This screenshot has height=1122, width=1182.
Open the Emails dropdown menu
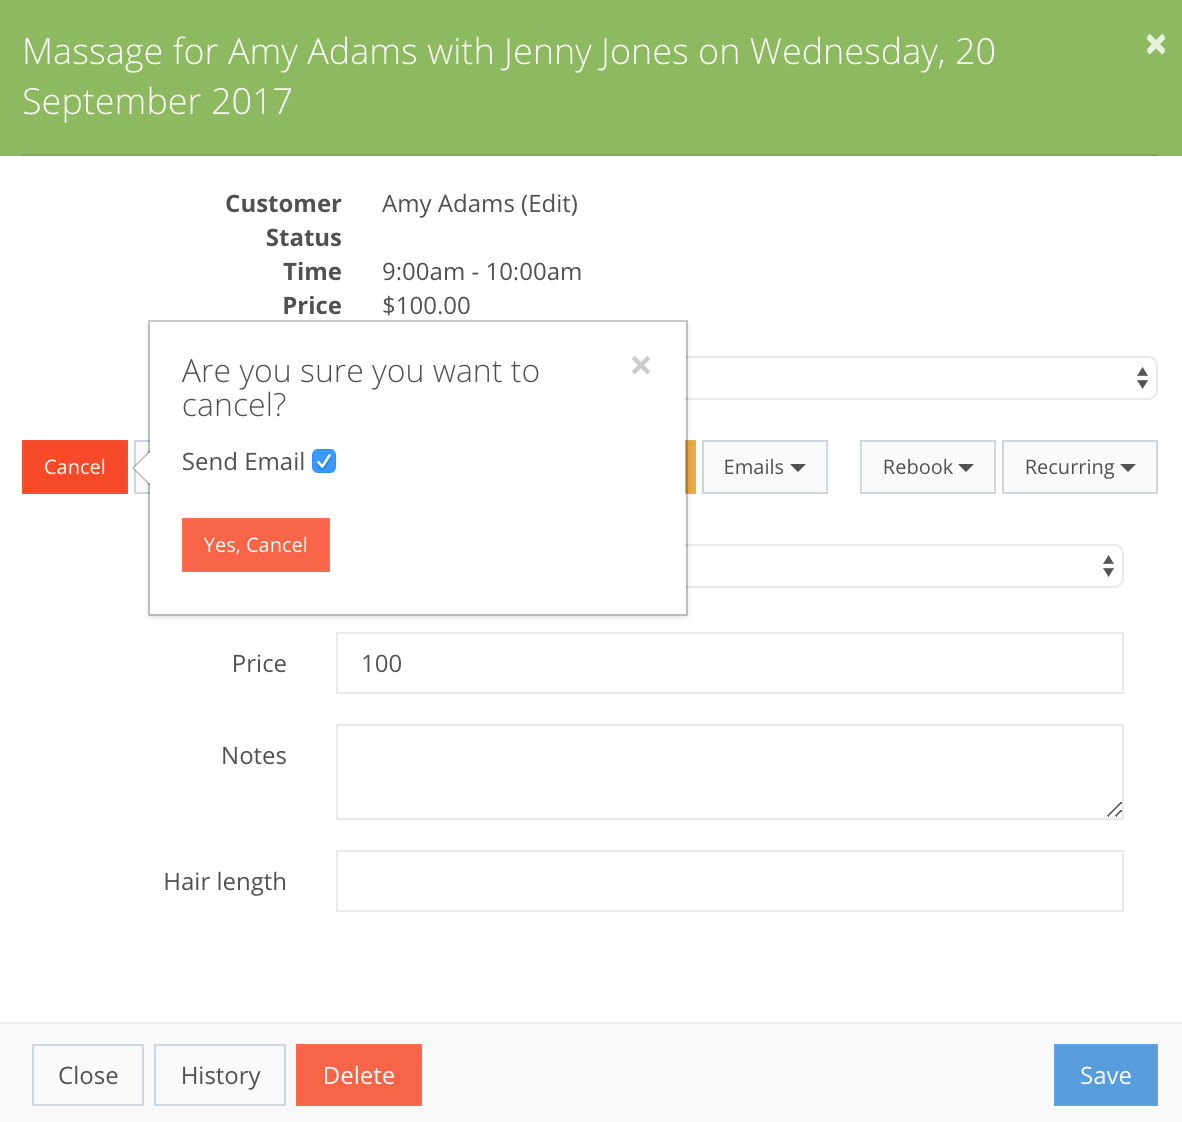(764, 467)
